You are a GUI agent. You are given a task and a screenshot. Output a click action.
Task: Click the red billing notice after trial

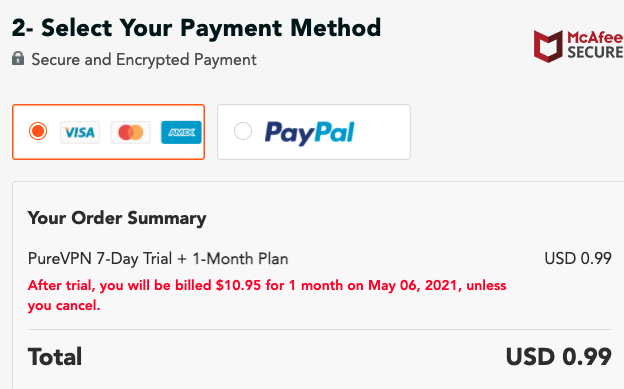pyautogui.click(x=267, y=295)
